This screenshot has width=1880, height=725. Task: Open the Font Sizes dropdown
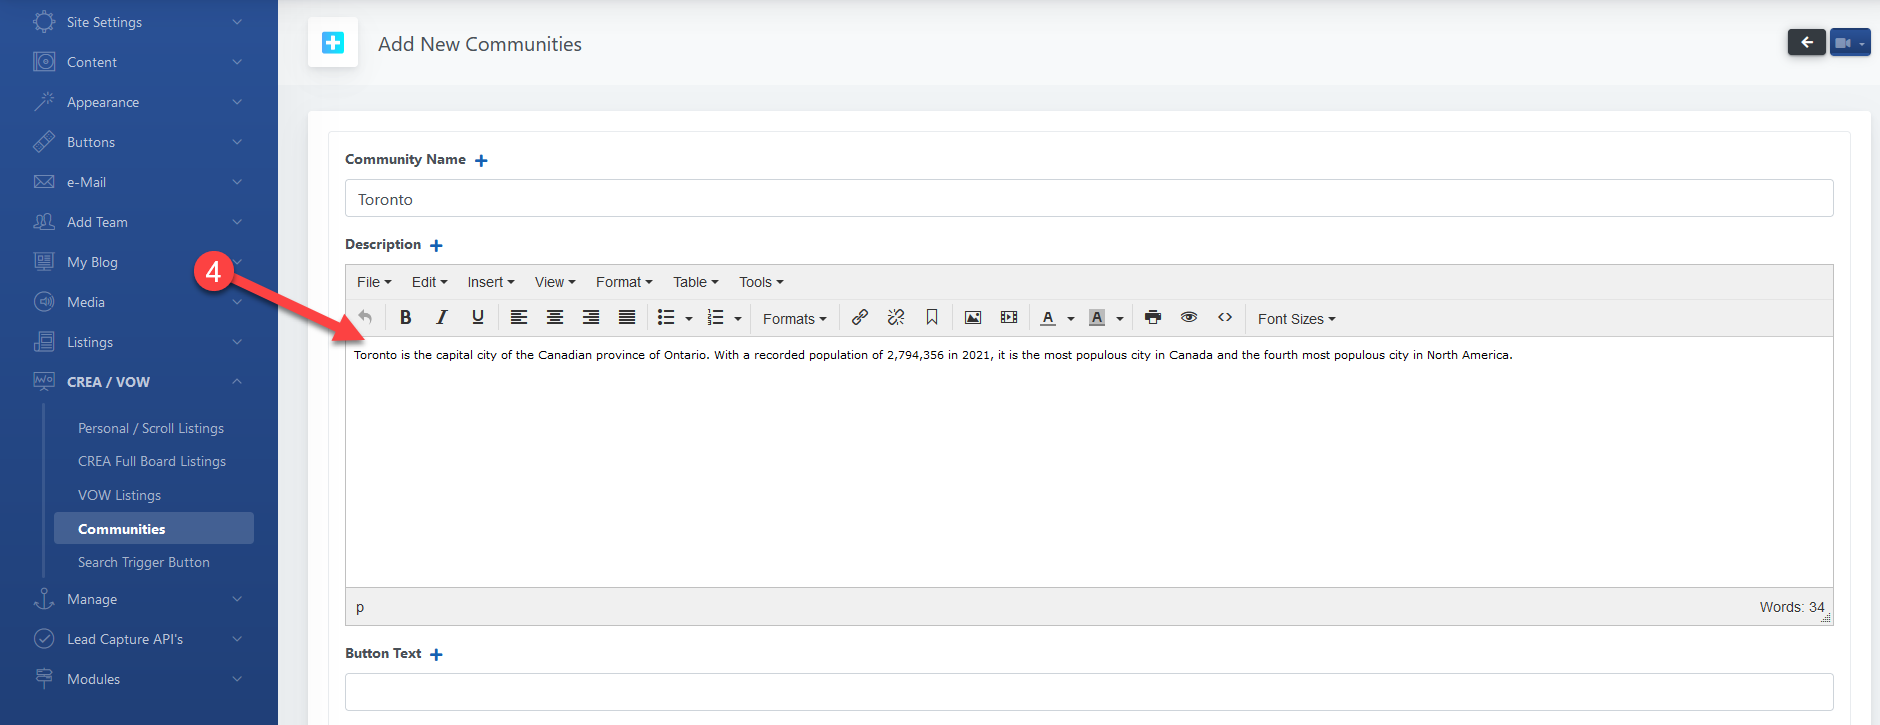click(x=1296, y=319)
